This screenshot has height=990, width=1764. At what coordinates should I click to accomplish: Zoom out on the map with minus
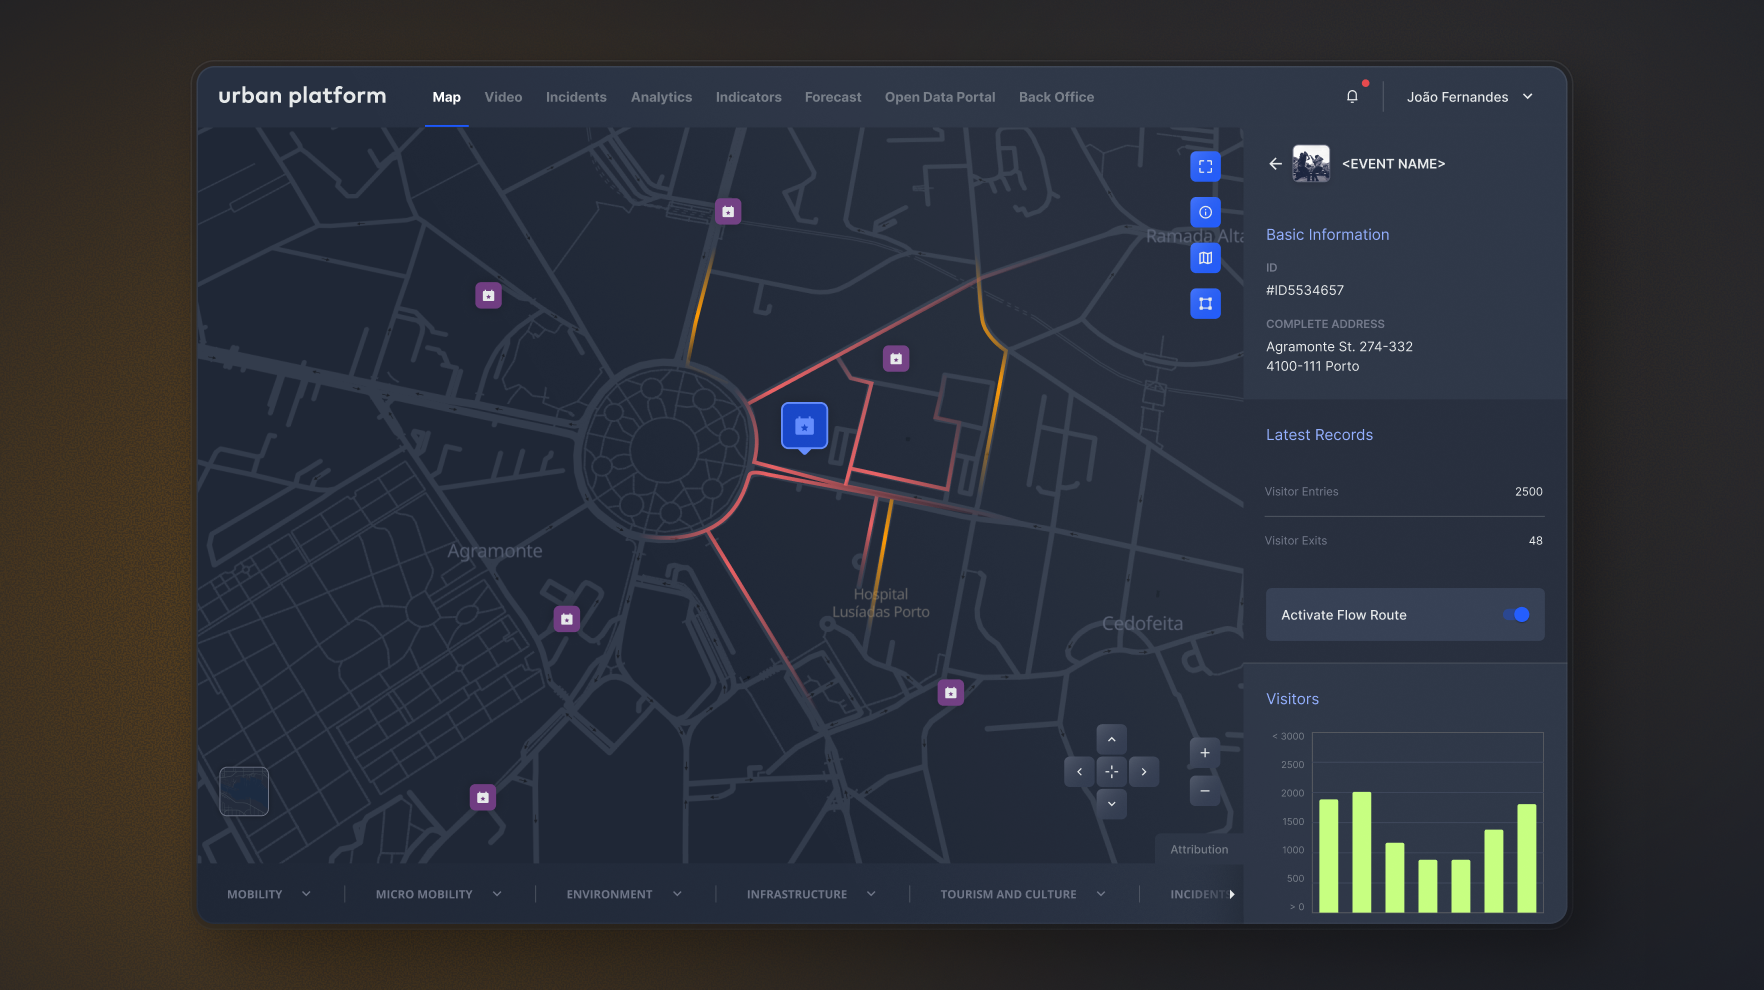click(1205, 791)
